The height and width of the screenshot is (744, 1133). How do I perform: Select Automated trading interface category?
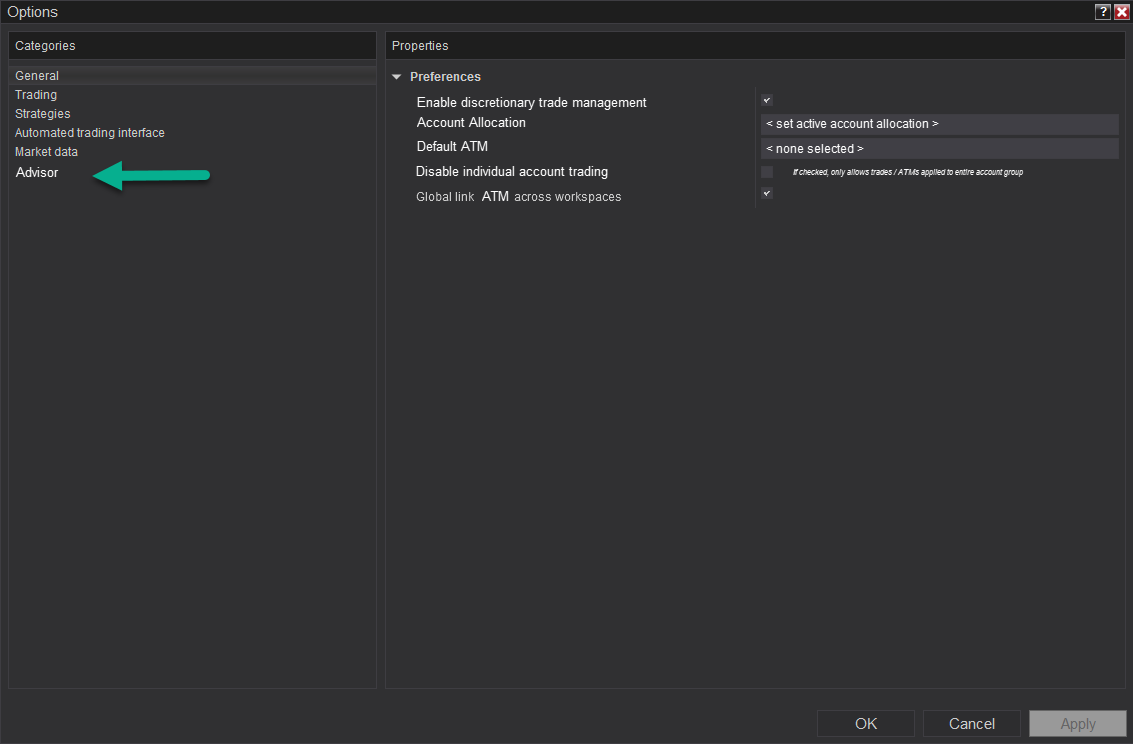pos(89,133)
